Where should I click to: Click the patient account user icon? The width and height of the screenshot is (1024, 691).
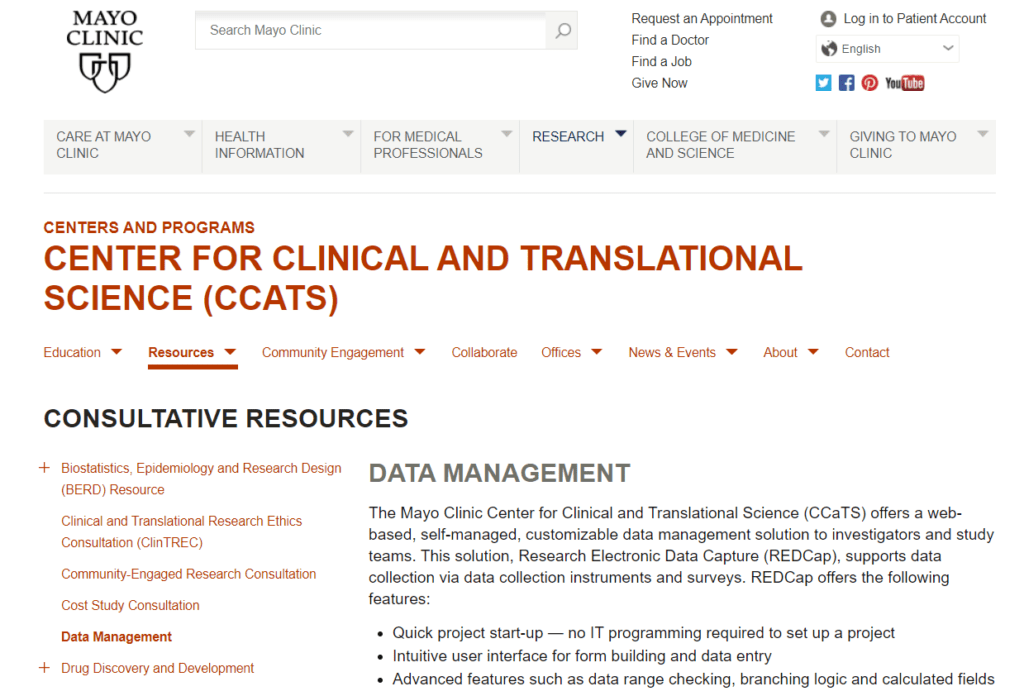(x=828, y=19)
